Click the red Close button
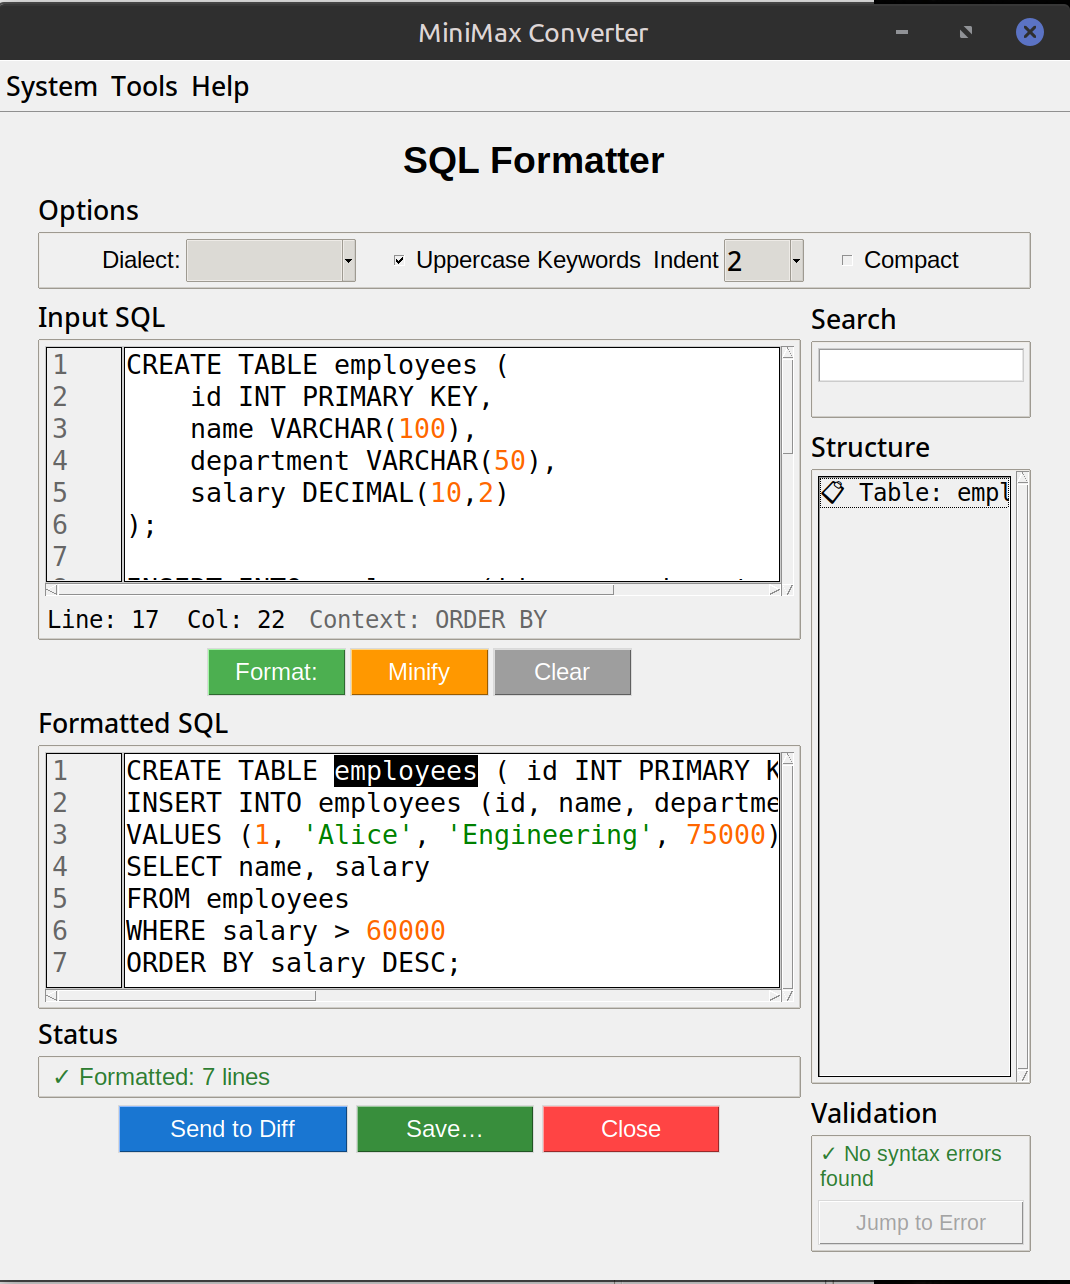Screen dimensions: 1070x1284 point(631,1129)
